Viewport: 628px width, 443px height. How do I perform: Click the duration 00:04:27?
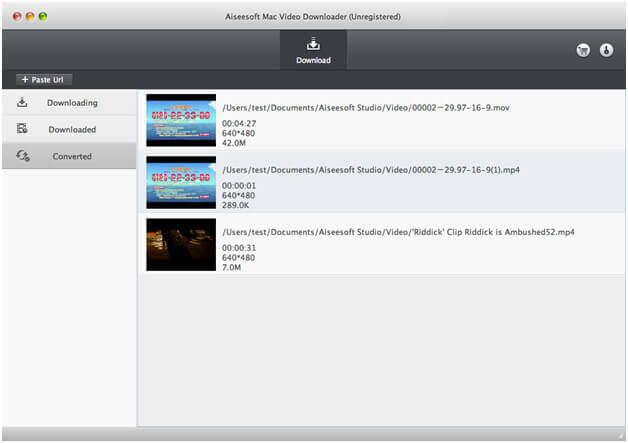coord(239,123)
